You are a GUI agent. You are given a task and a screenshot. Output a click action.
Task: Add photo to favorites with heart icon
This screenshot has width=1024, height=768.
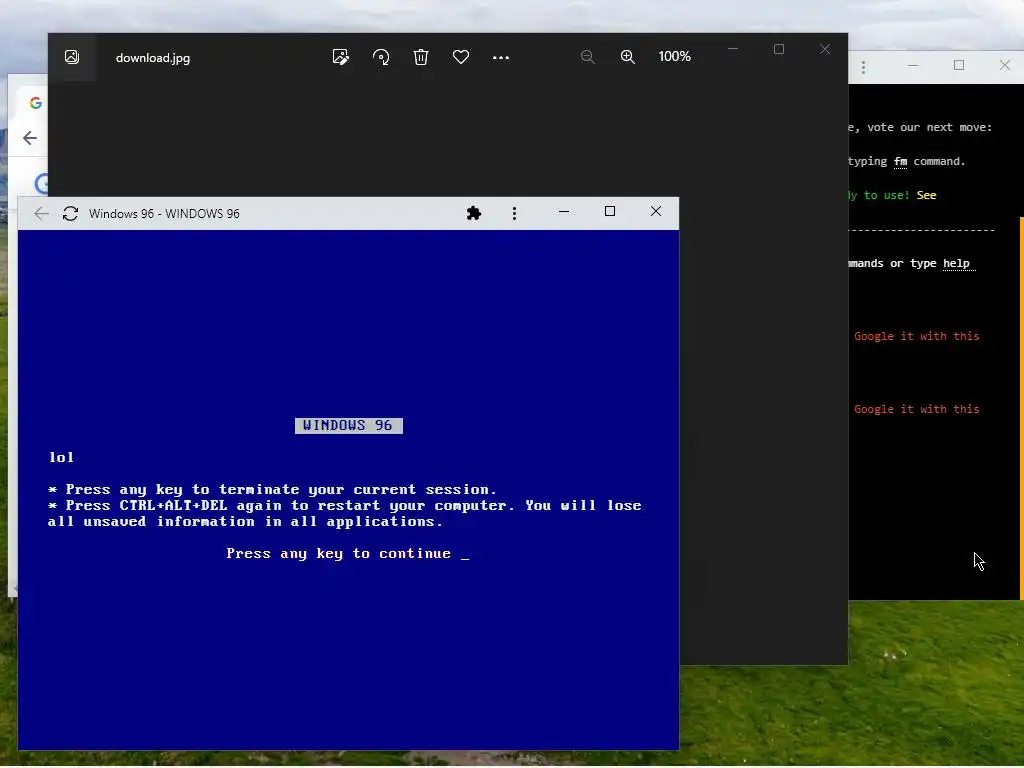tap(461, 57)
